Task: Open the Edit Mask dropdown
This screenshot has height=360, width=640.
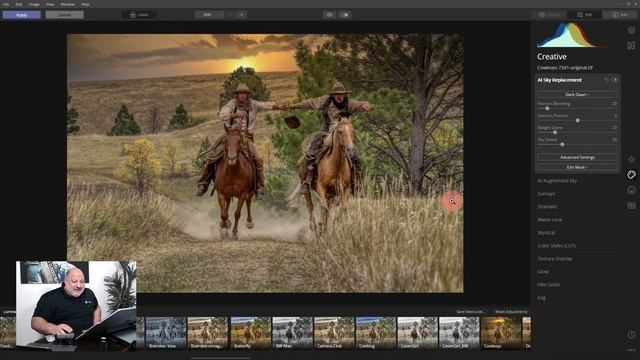Action: click(x=577, y=167)
